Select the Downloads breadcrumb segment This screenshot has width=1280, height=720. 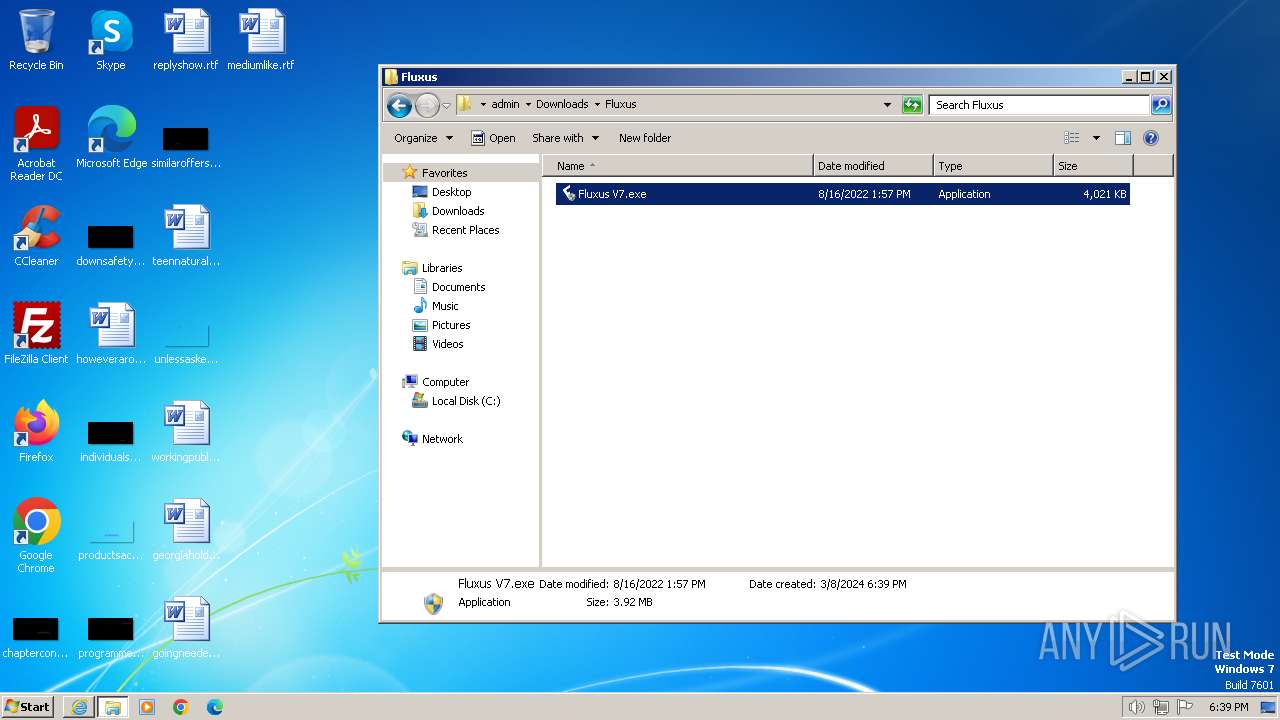point(562,104)
